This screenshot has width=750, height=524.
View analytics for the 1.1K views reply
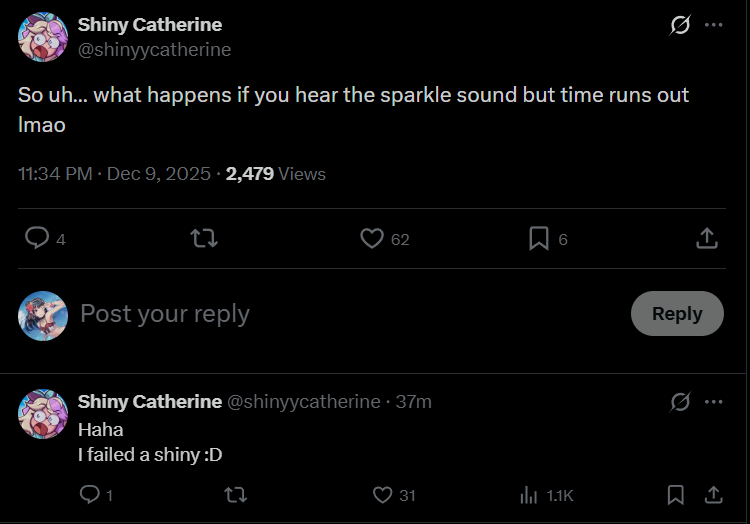(529, 494)
